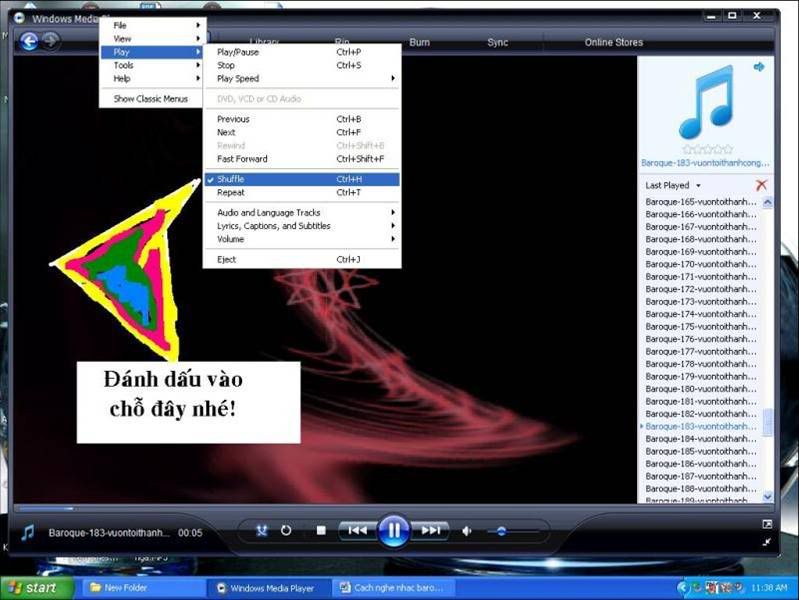Open the File menu

[x=151, y=25]
